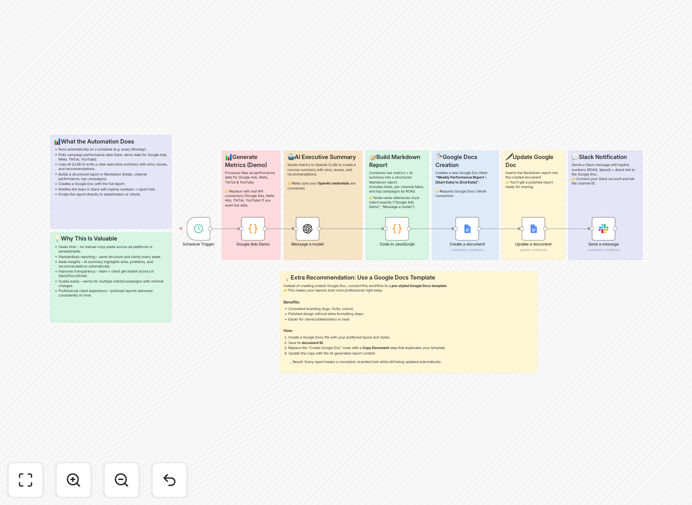The width and height of the screenshot is (692, 505).
Task: Open the OpenAI Message a model node
Action: (x=308, y=229)
